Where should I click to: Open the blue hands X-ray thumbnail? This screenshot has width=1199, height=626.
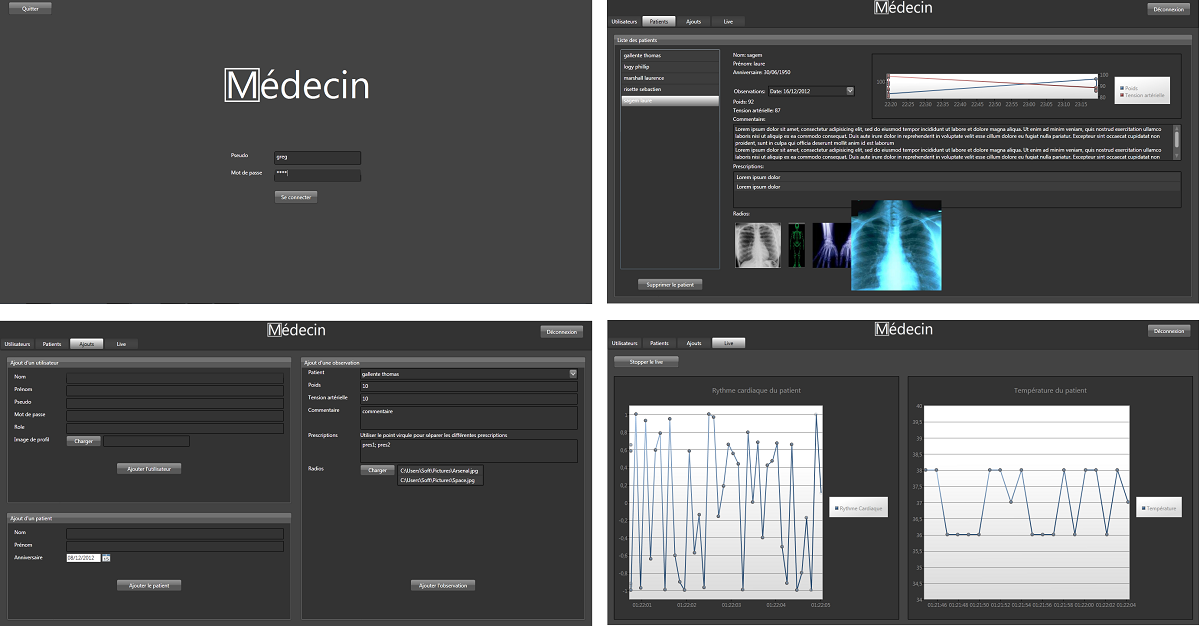[x=831, y=245]
